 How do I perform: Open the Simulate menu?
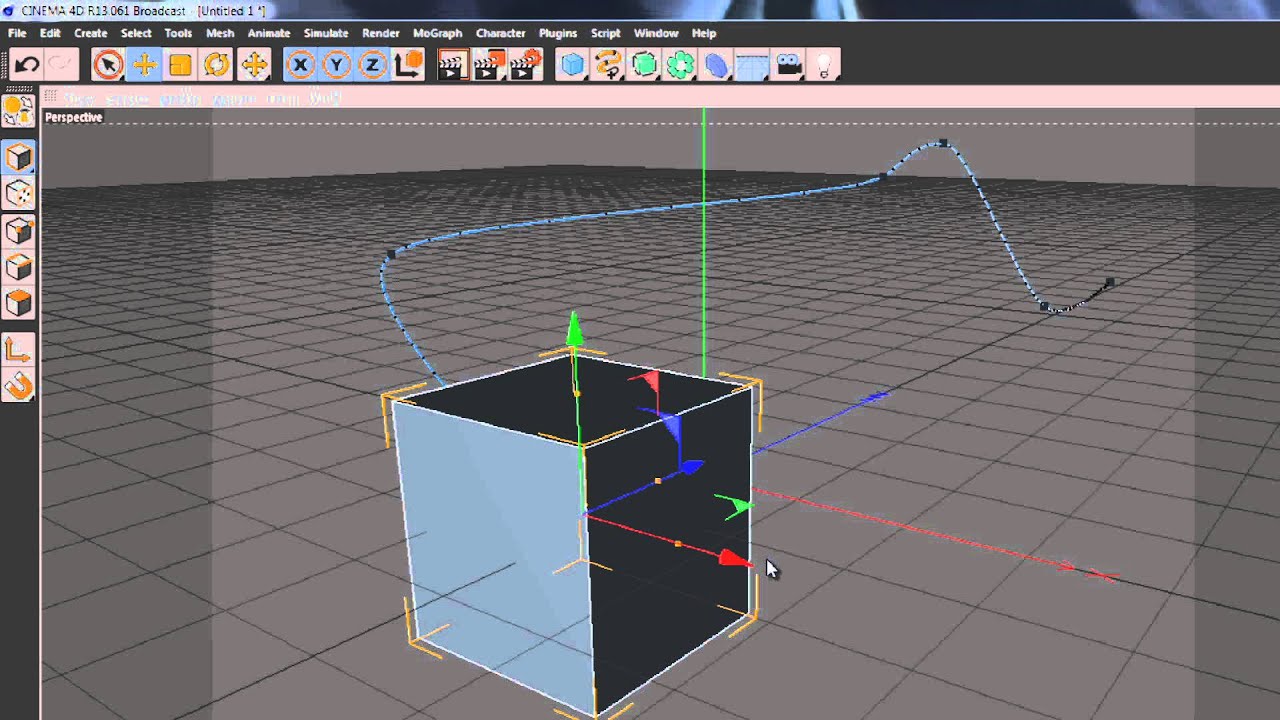[326, 33]
